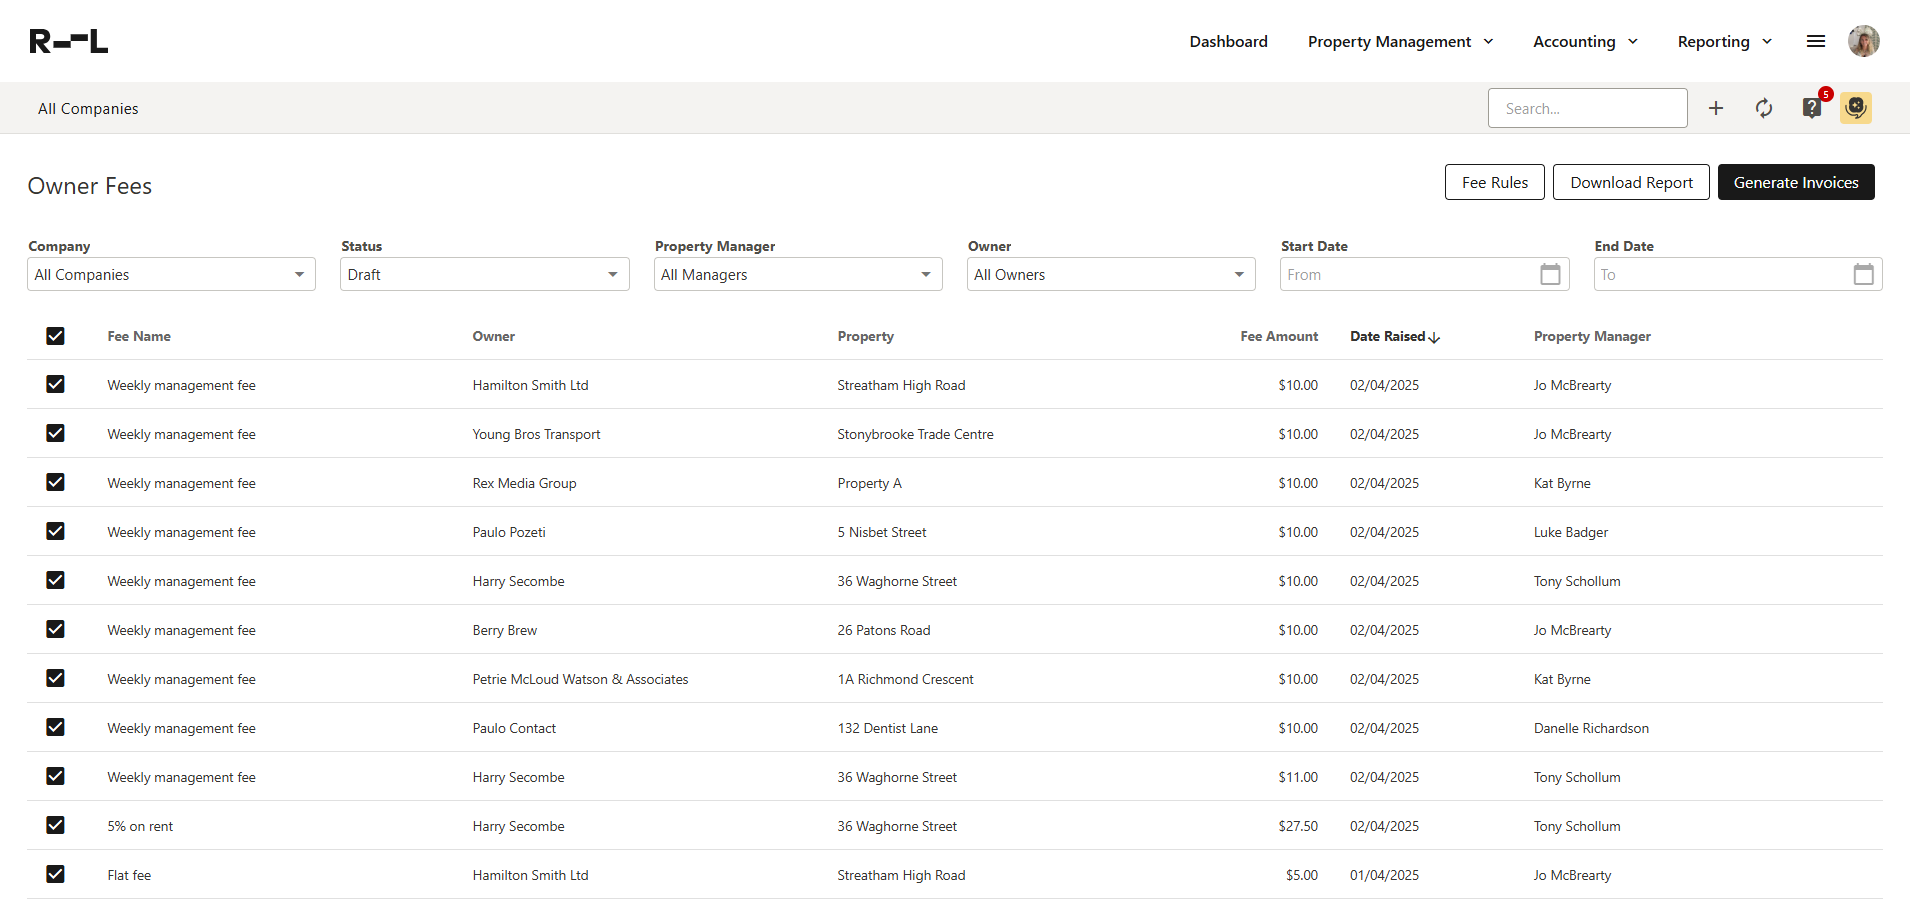Screen dimensions: 1910x910
Task: Toggle the select-all checkbox in header
Action: pyautogui.click(x=55, y=336)
